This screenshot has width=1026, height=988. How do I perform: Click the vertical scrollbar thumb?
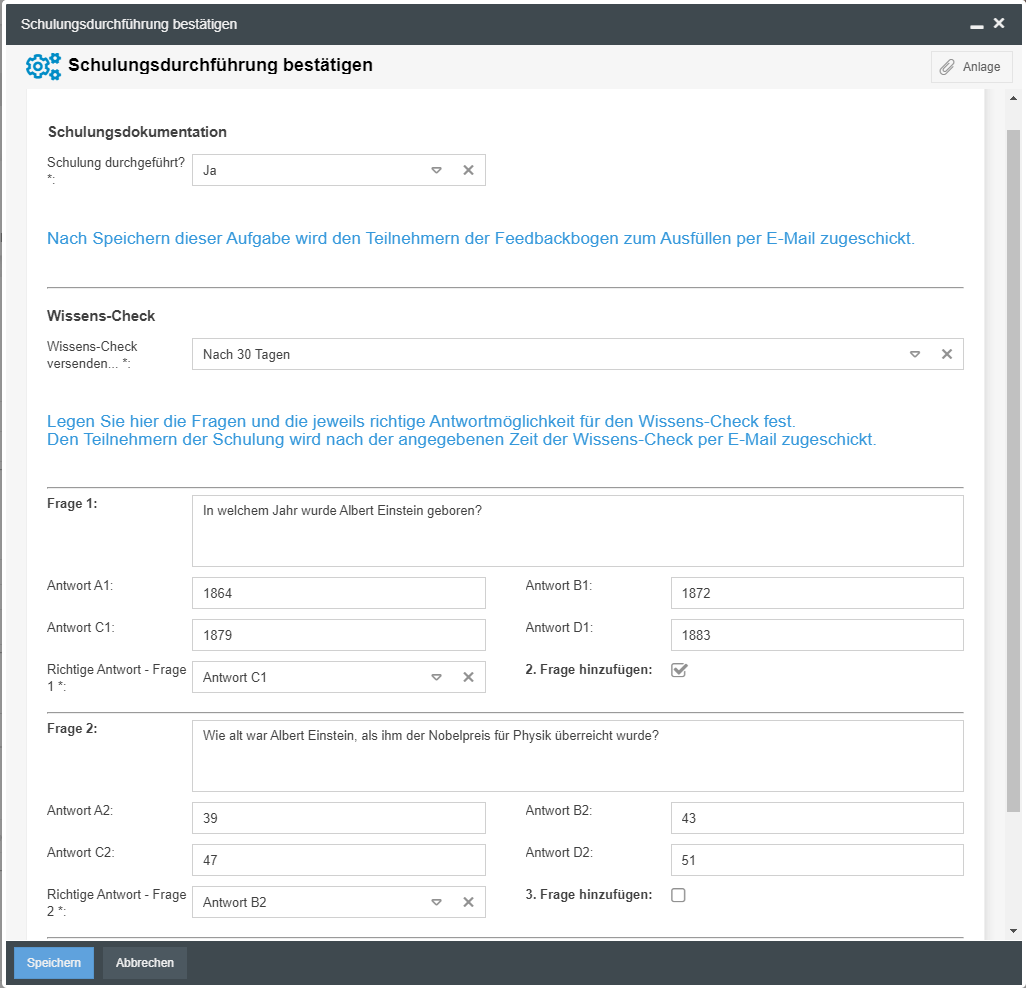[1014, 471]
